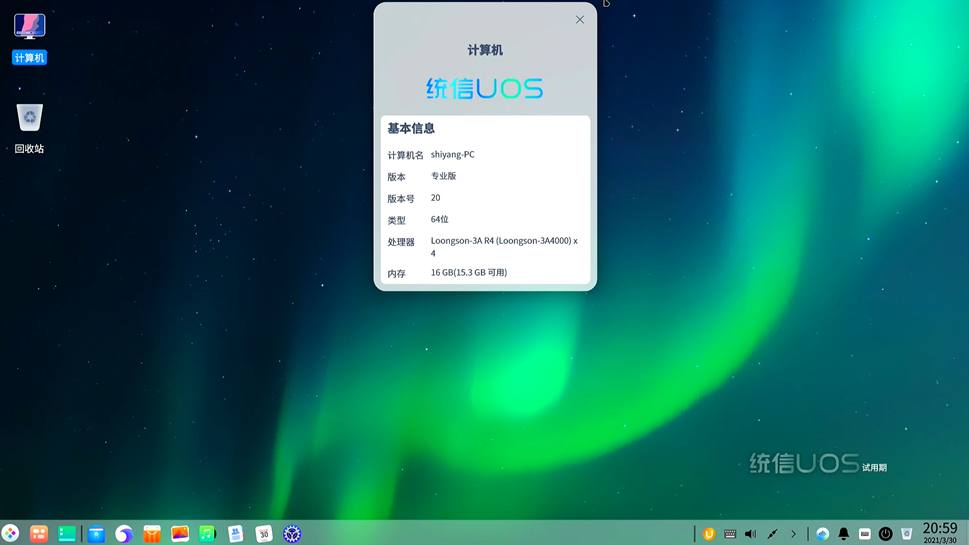Close the computer info dialog

click(x=580, y=19)
